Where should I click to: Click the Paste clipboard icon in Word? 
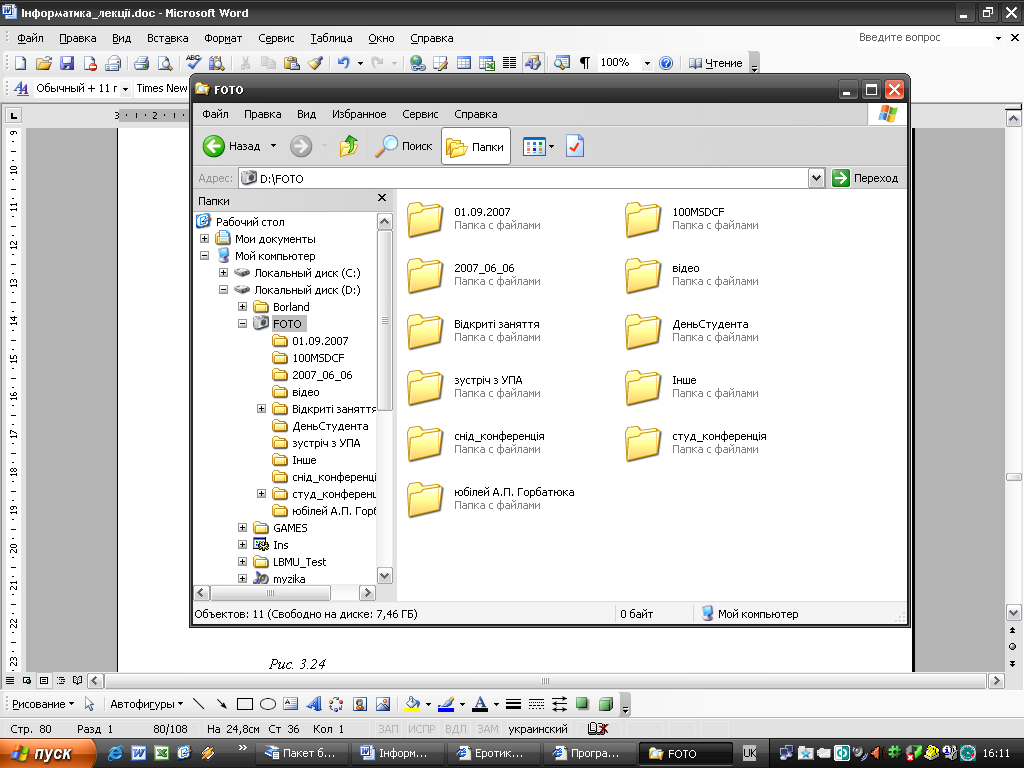(291, 63)
